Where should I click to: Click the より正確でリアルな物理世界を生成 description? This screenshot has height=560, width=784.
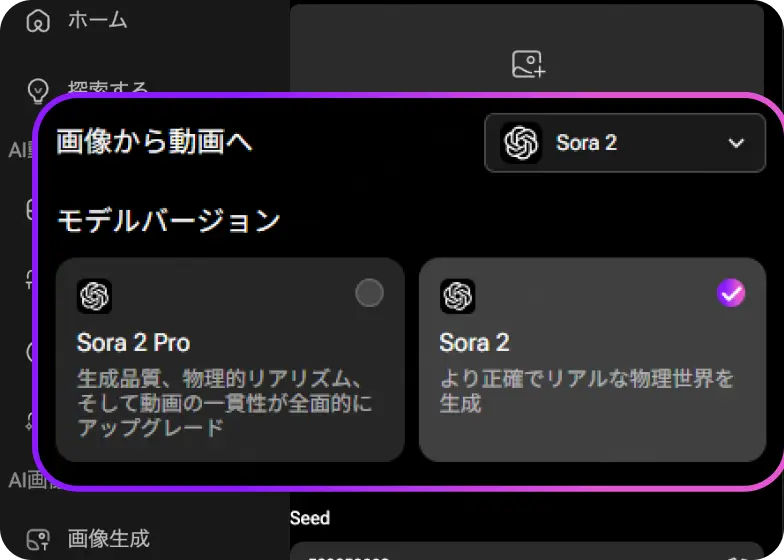pyautogui.click(x=587, y=391)
